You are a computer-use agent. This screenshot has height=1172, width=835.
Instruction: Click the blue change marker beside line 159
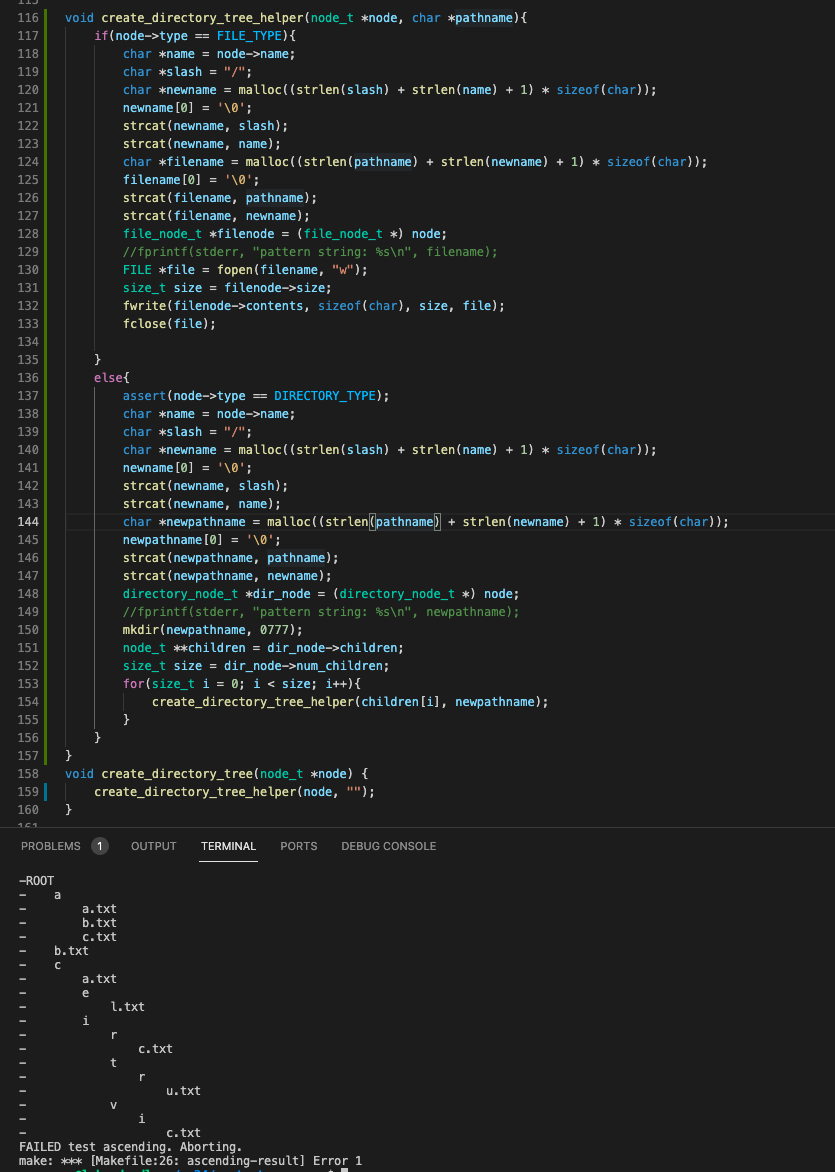[46, 792]
